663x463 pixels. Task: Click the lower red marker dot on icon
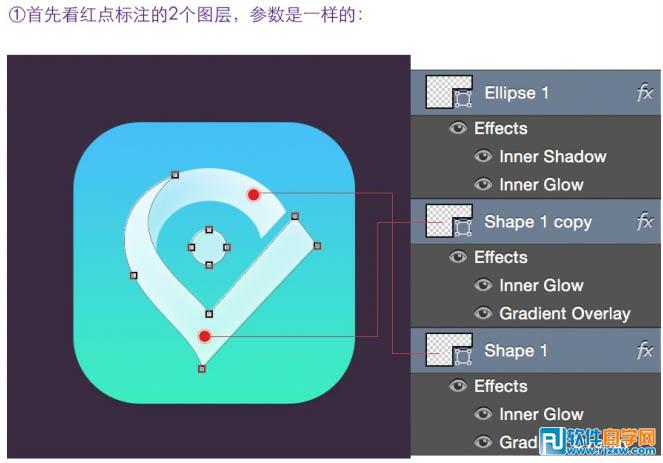[205, 336]
